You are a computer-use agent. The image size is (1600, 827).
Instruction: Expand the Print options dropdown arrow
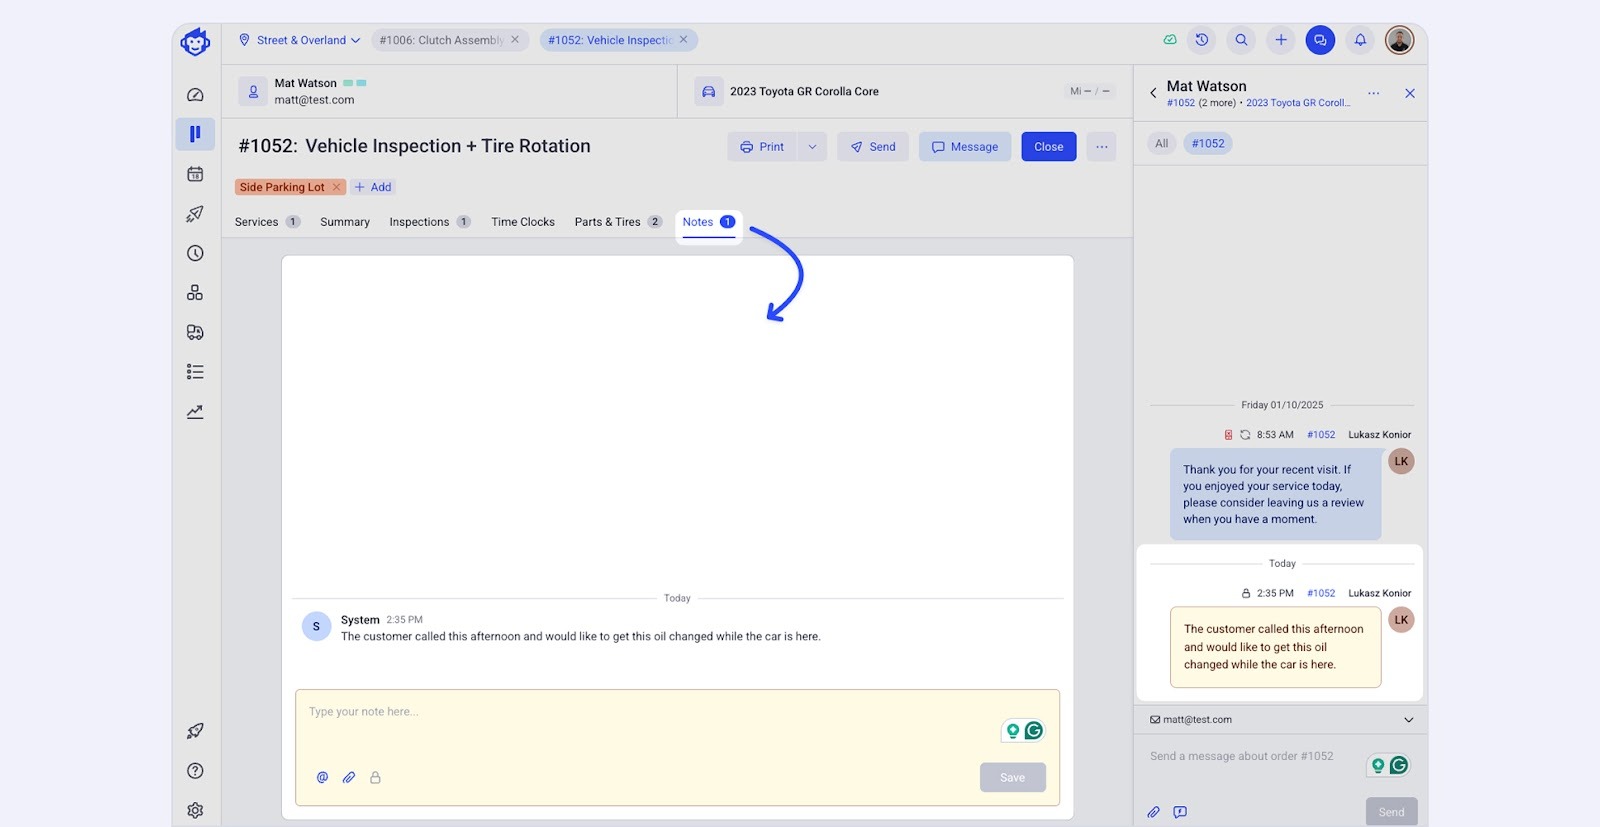pos(812,147)
